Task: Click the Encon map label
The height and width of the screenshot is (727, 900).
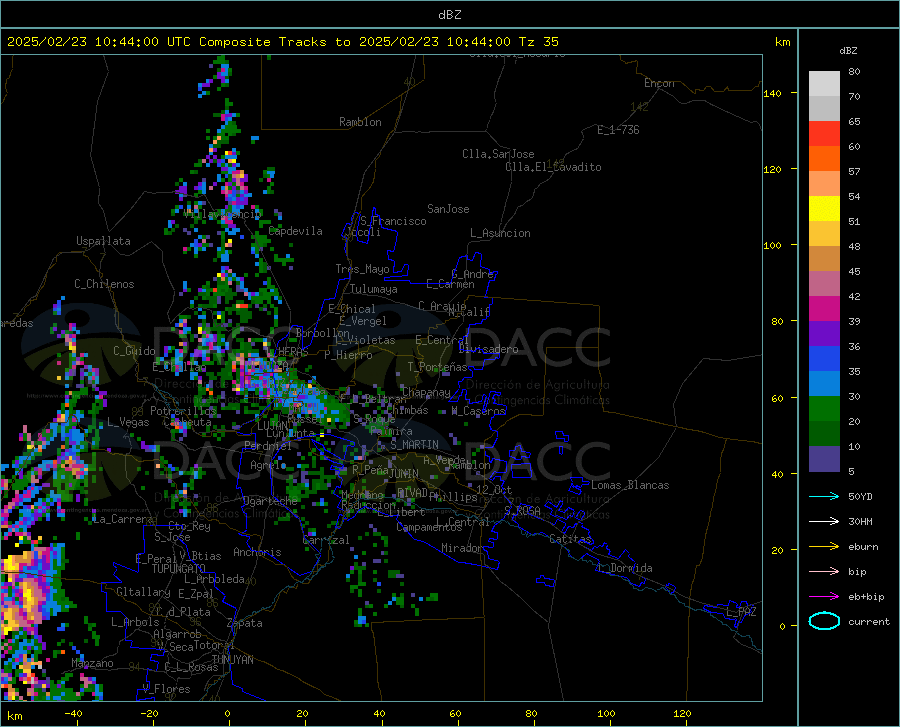Action: (x=659, y=83)
